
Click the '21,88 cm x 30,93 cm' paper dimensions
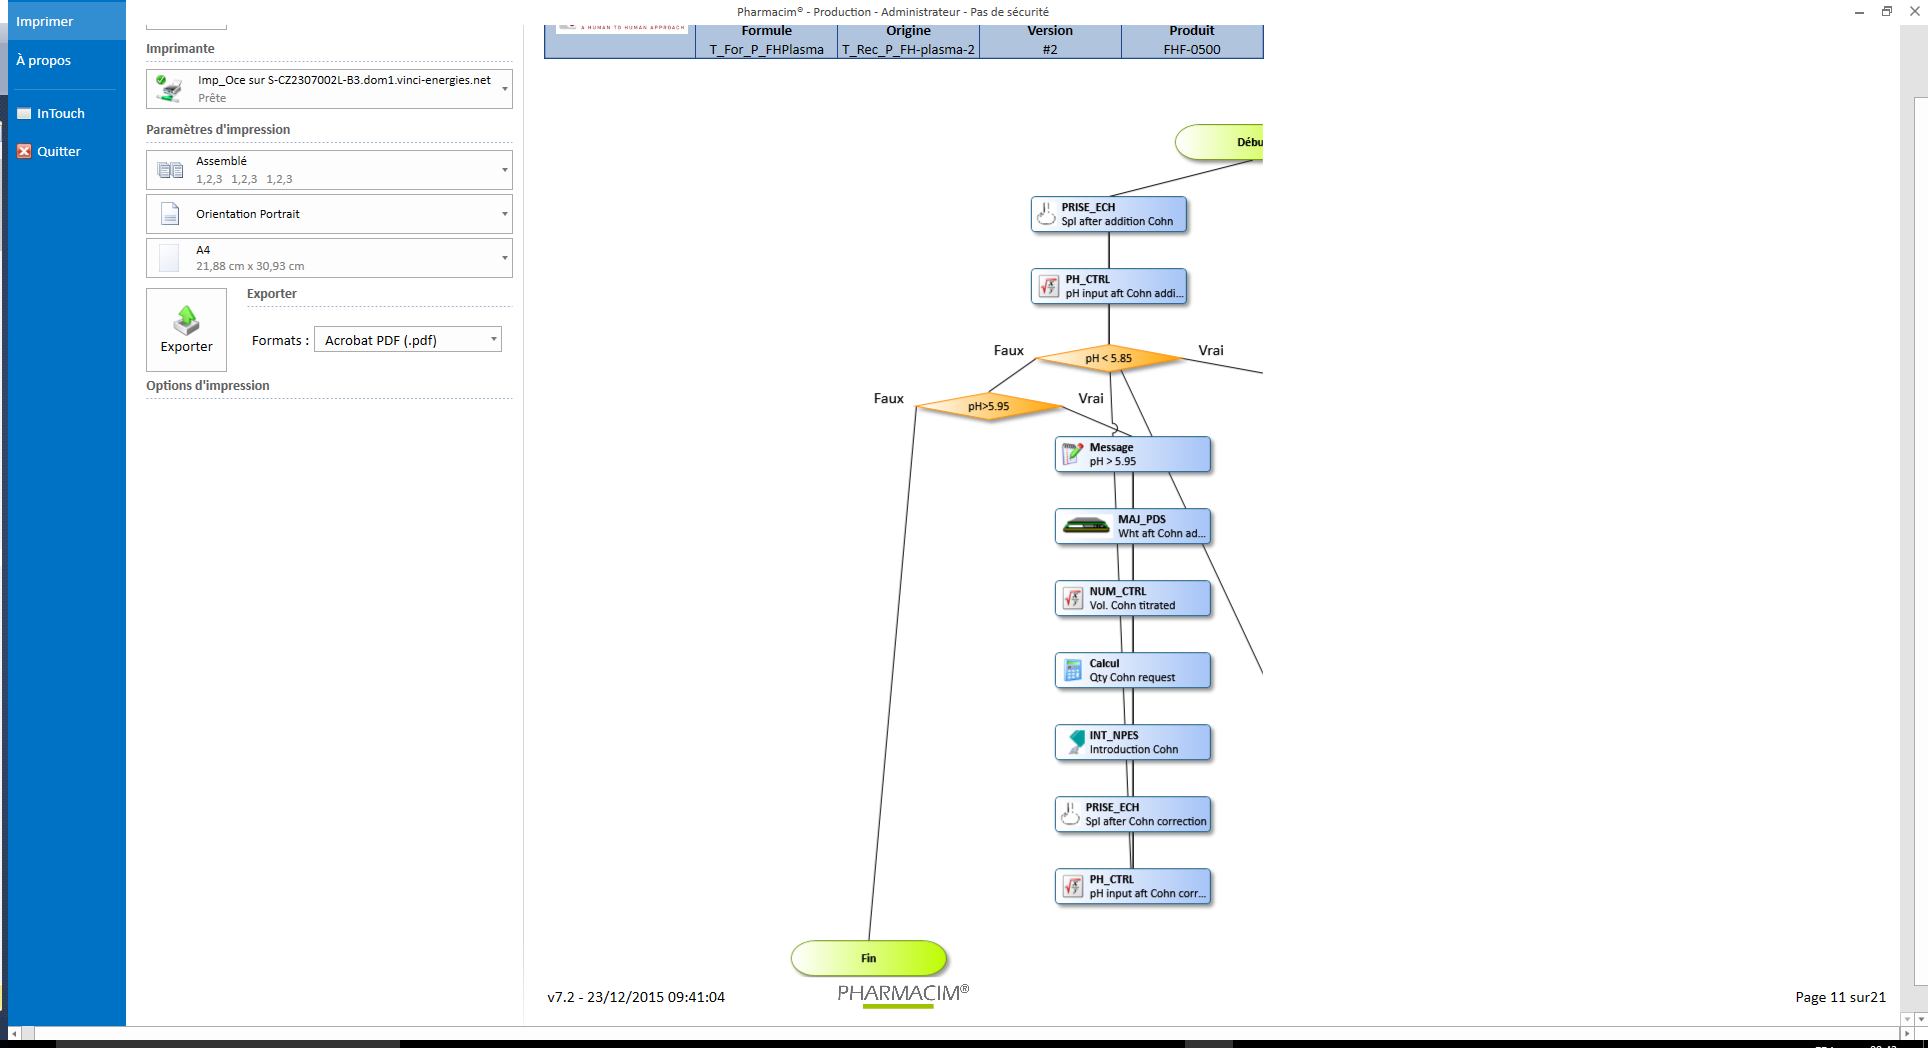point(250,266)
